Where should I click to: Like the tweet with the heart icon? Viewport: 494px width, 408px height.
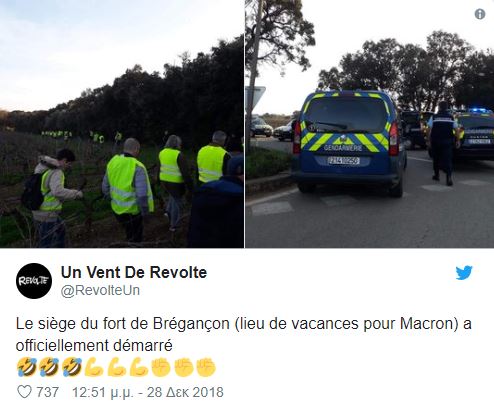pos(24,392)
